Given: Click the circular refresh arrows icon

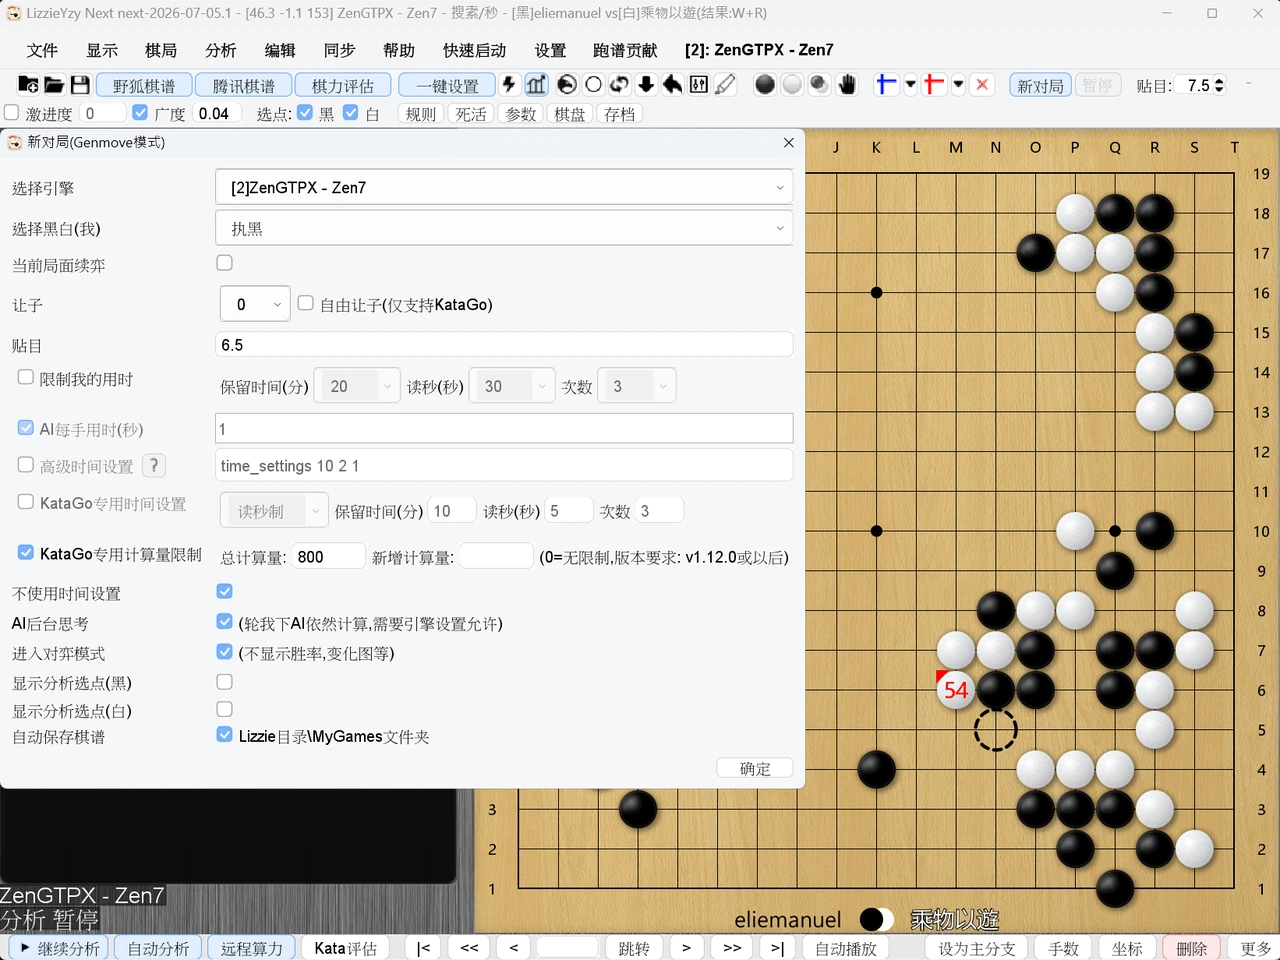Looking at the screenshot, I should click(619, 85).
